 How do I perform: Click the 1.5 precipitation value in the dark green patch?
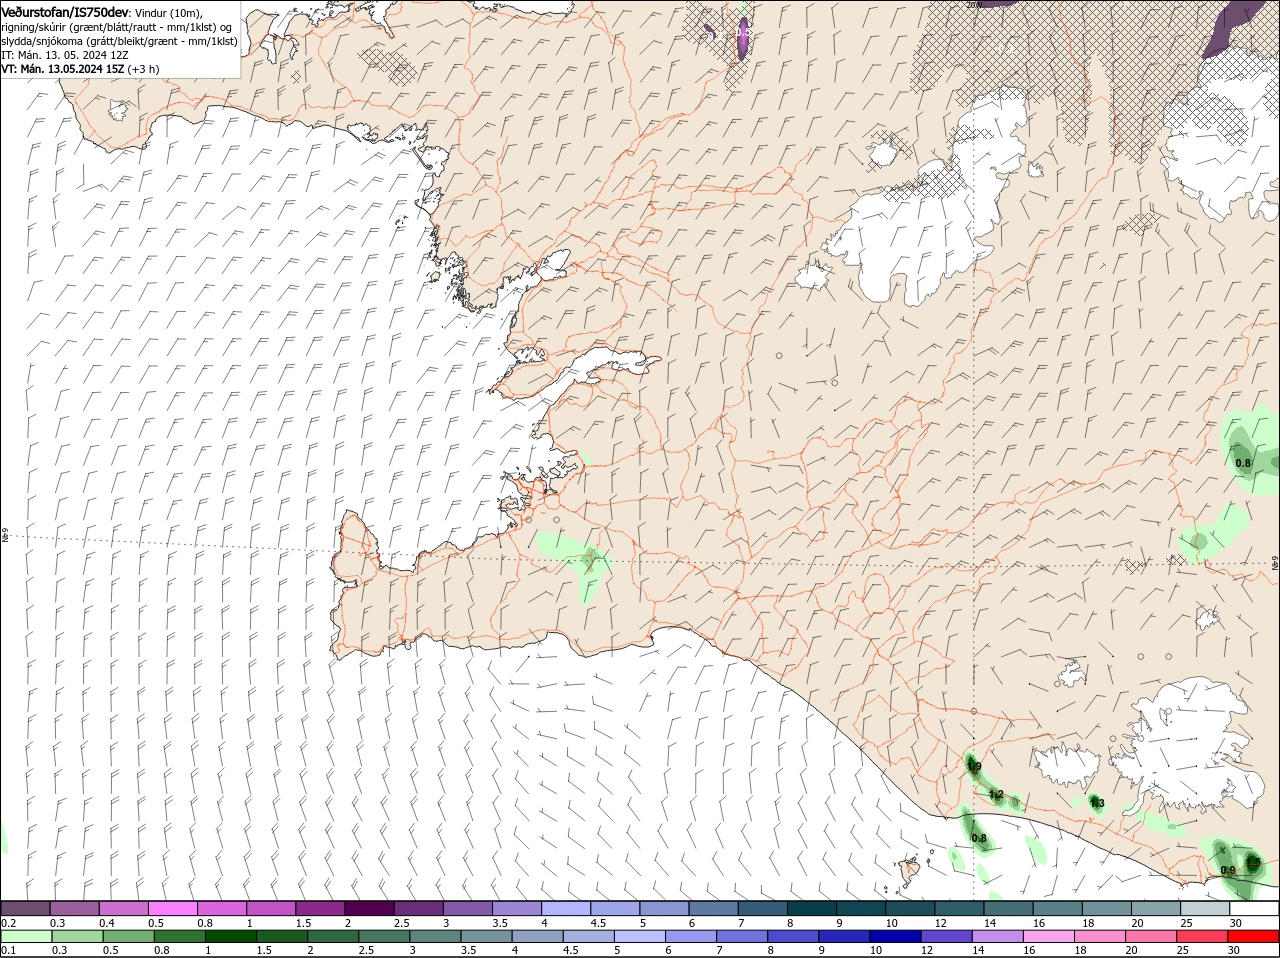pos(1253,861)
